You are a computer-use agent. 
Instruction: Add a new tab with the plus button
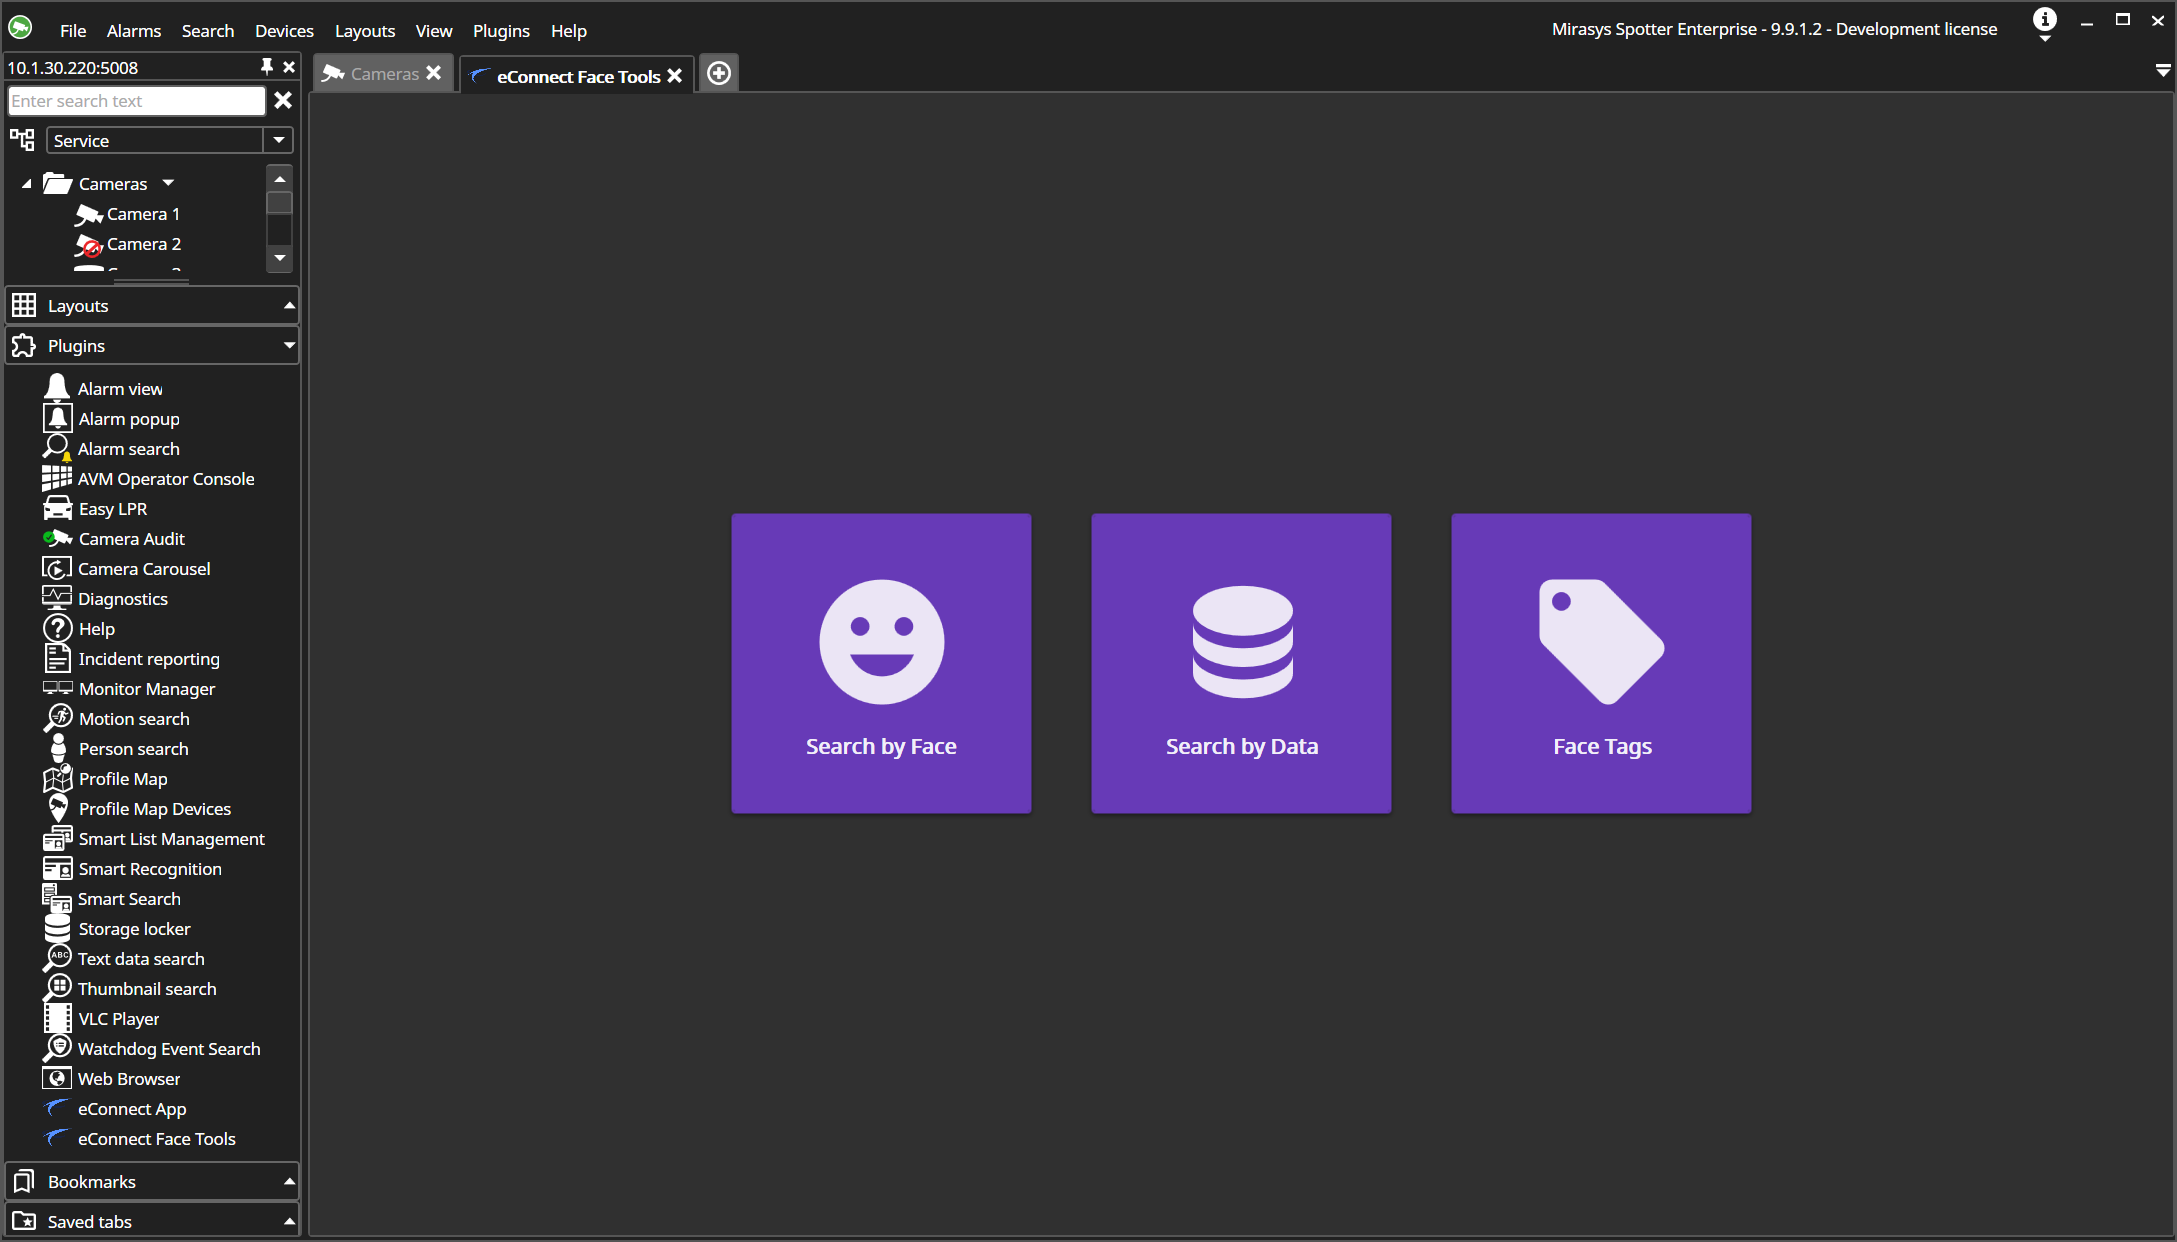coord(719,73)
